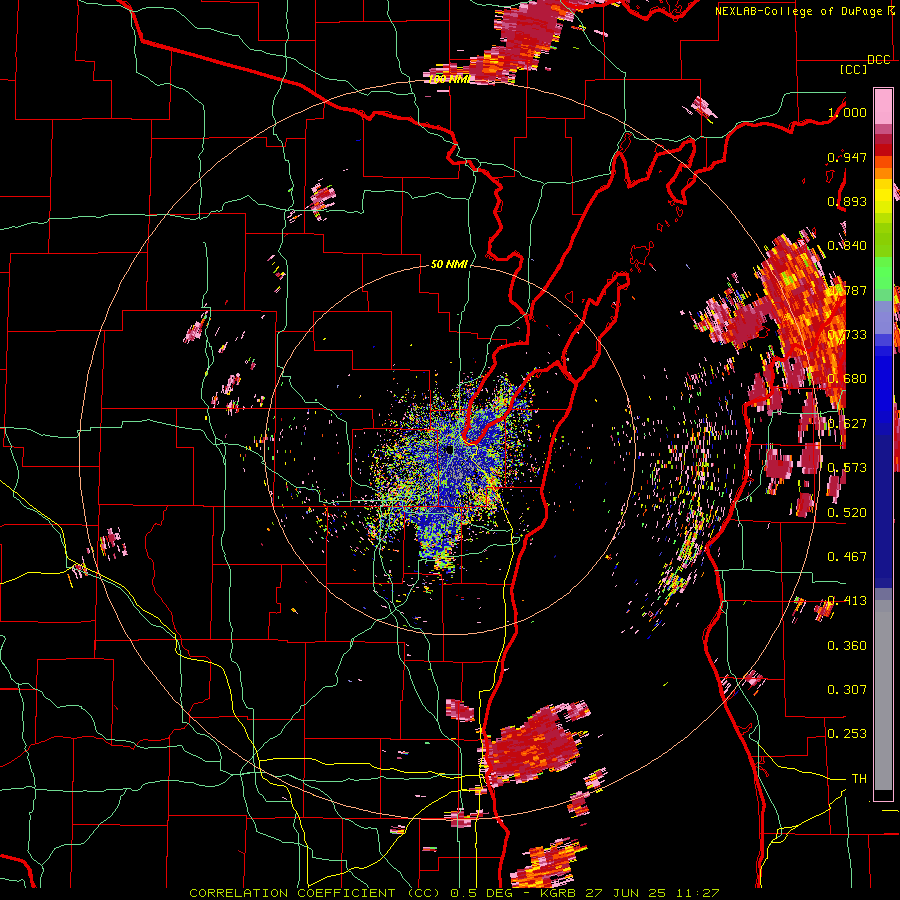
Task: Click the Correlation Coefficient KGRB caption text
Action: [x=454, y=893]
